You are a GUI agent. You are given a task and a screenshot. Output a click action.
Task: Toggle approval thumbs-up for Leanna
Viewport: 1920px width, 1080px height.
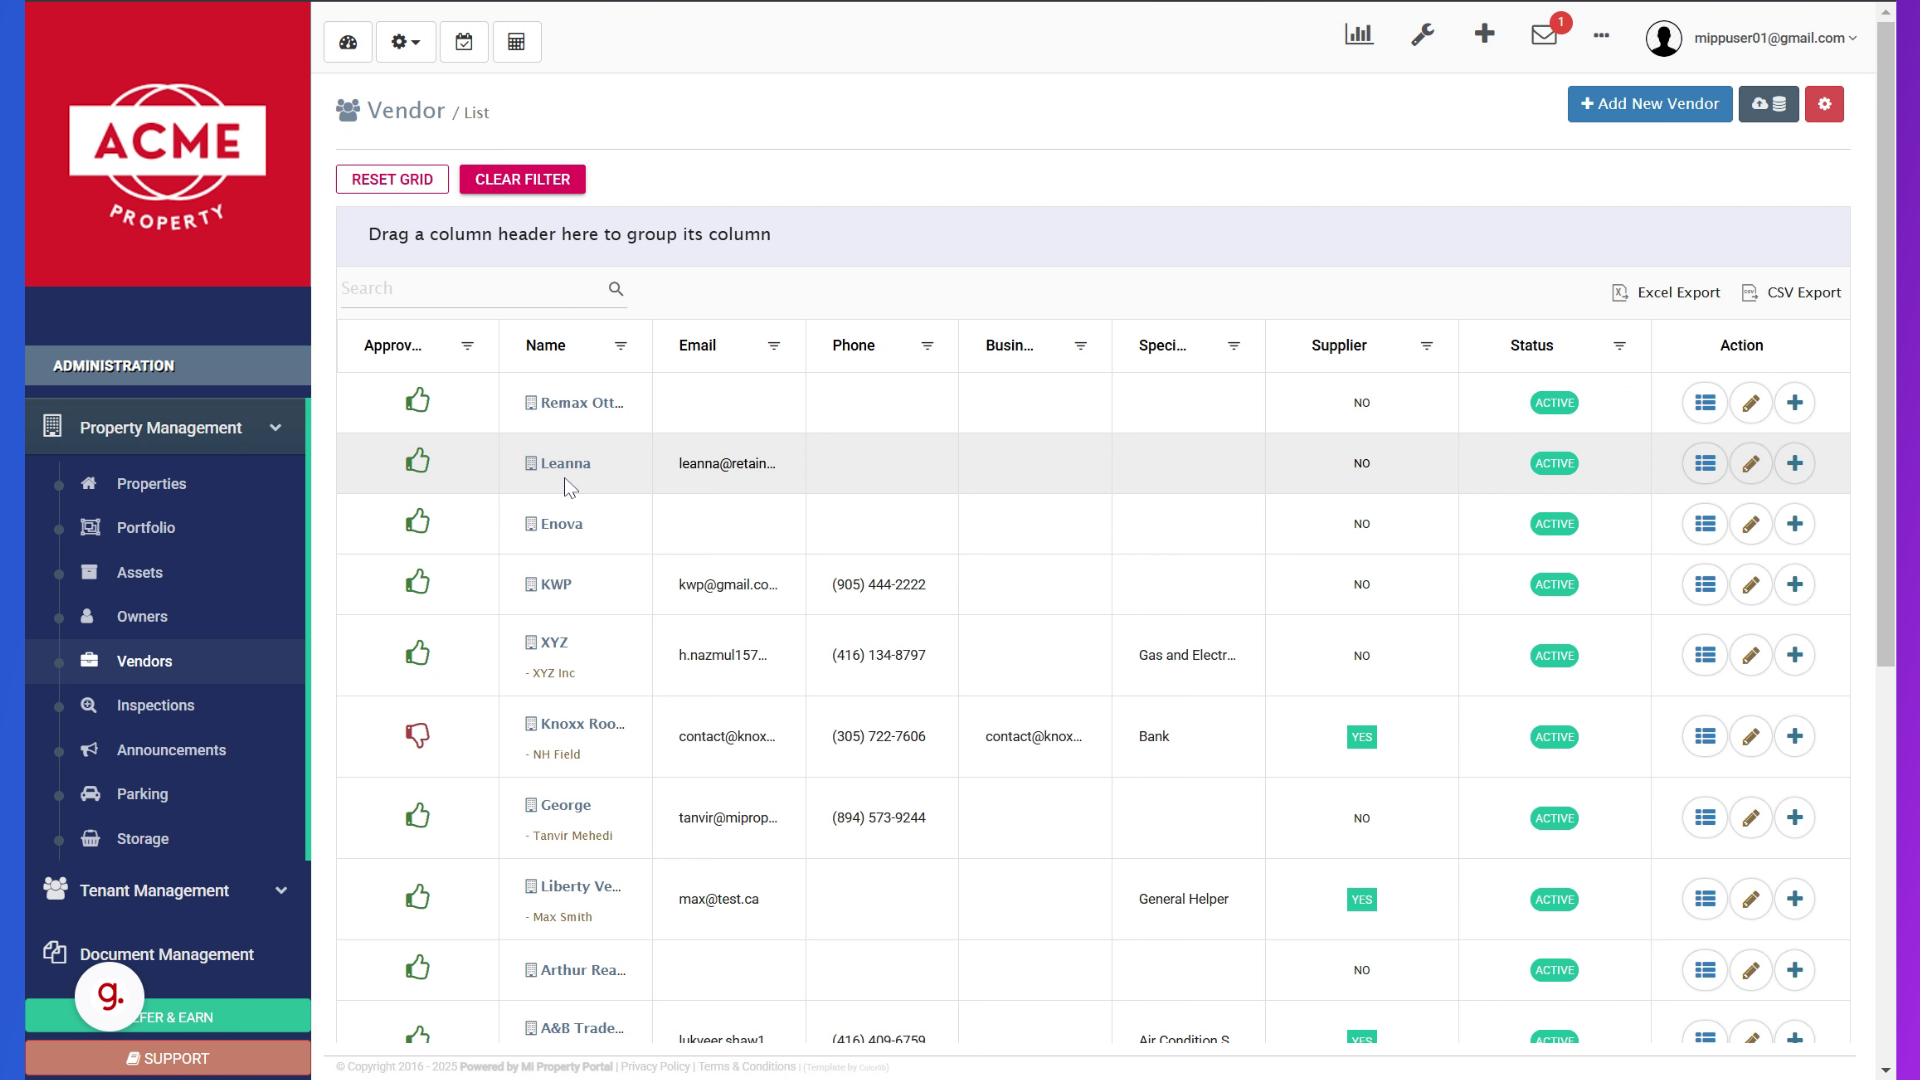(x=417, y=460)
